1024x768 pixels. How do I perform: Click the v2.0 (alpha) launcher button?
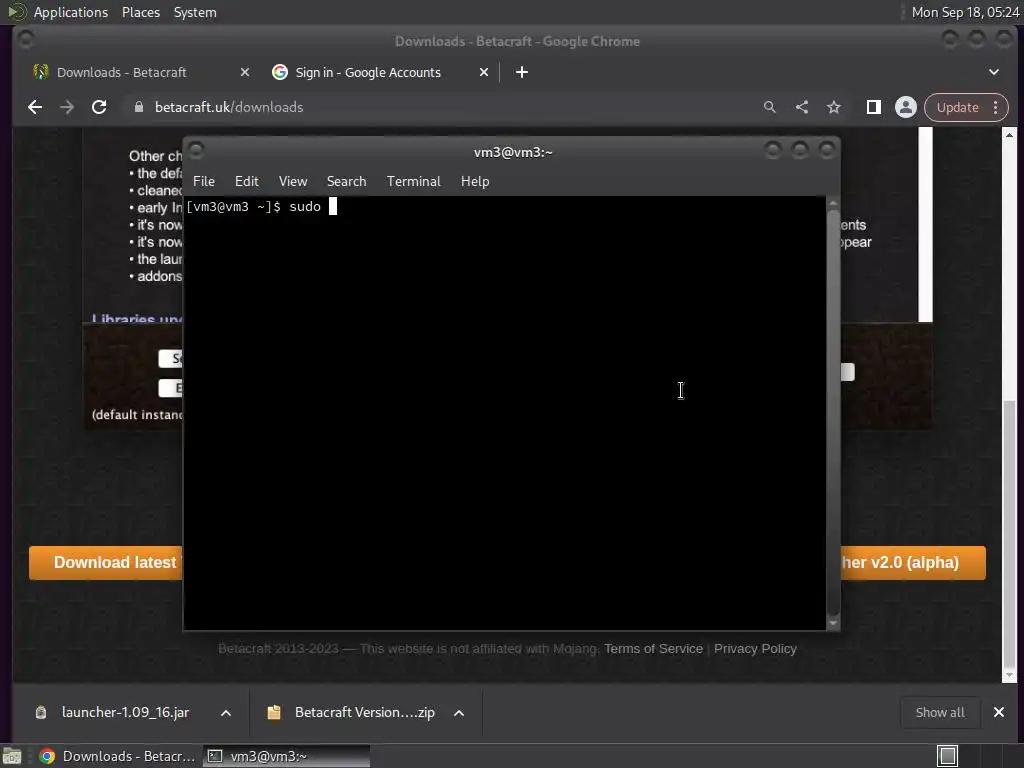(913, 563)
